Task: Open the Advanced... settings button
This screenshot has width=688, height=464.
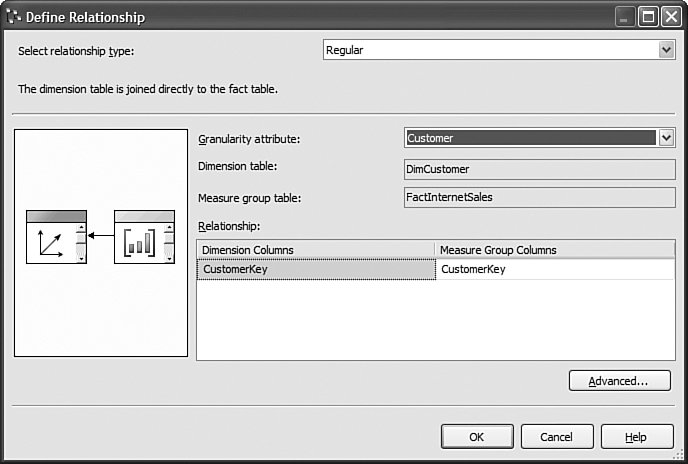Action: click(620, 381)
